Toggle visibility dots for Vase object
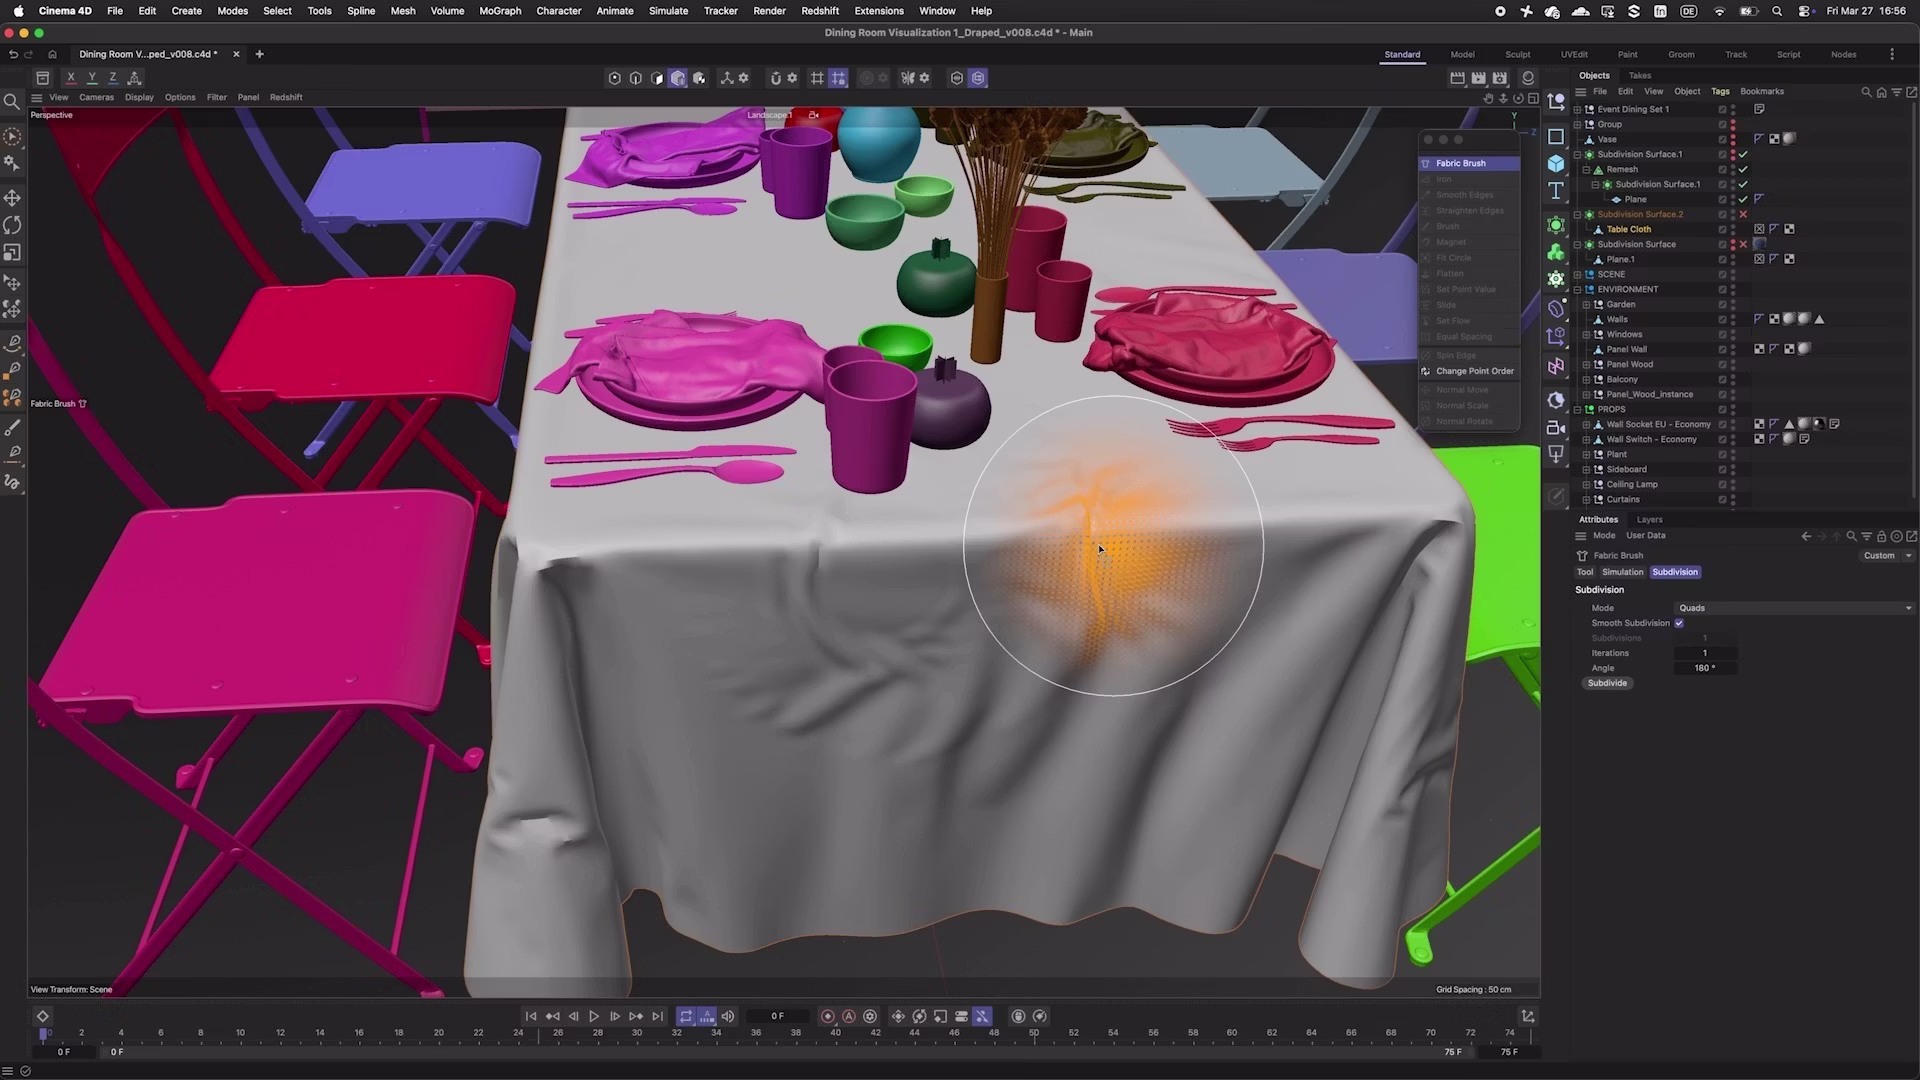The height and width of the screenshot is (1080, 1920). point(1733,139)
